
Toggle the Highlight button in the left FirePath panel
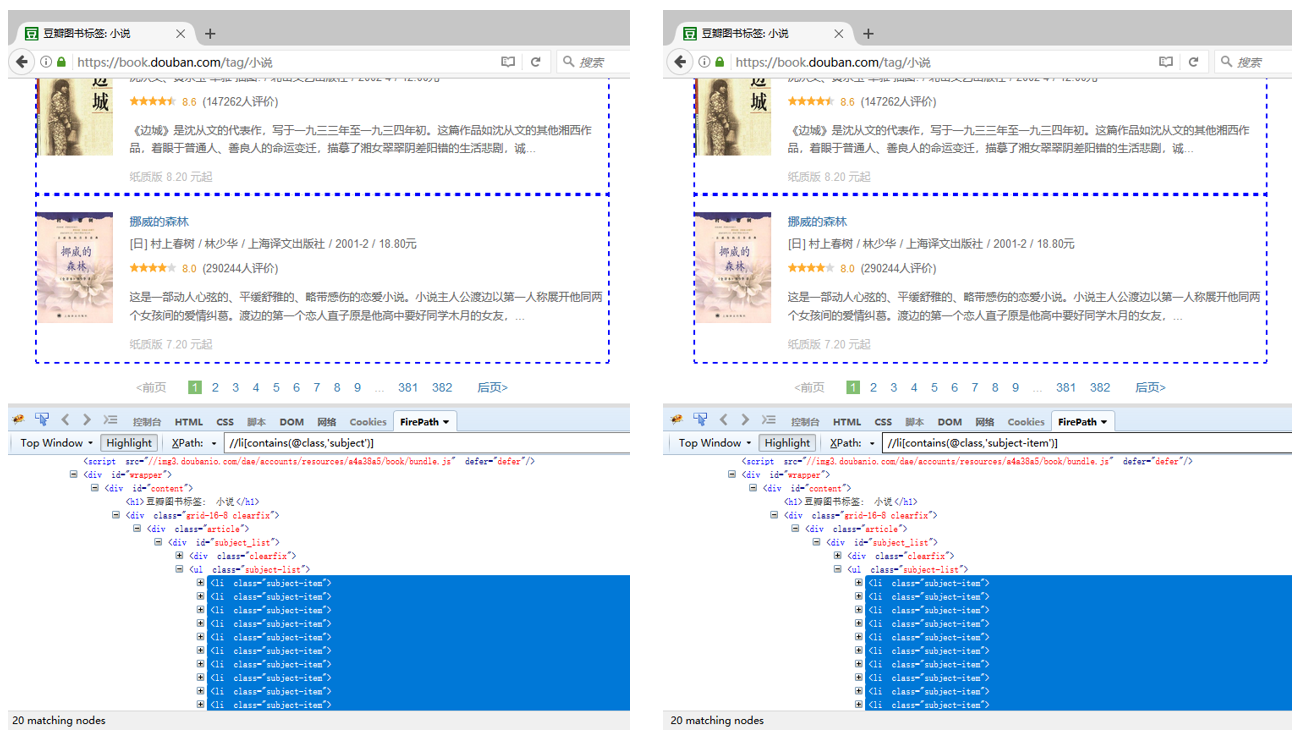129,443
